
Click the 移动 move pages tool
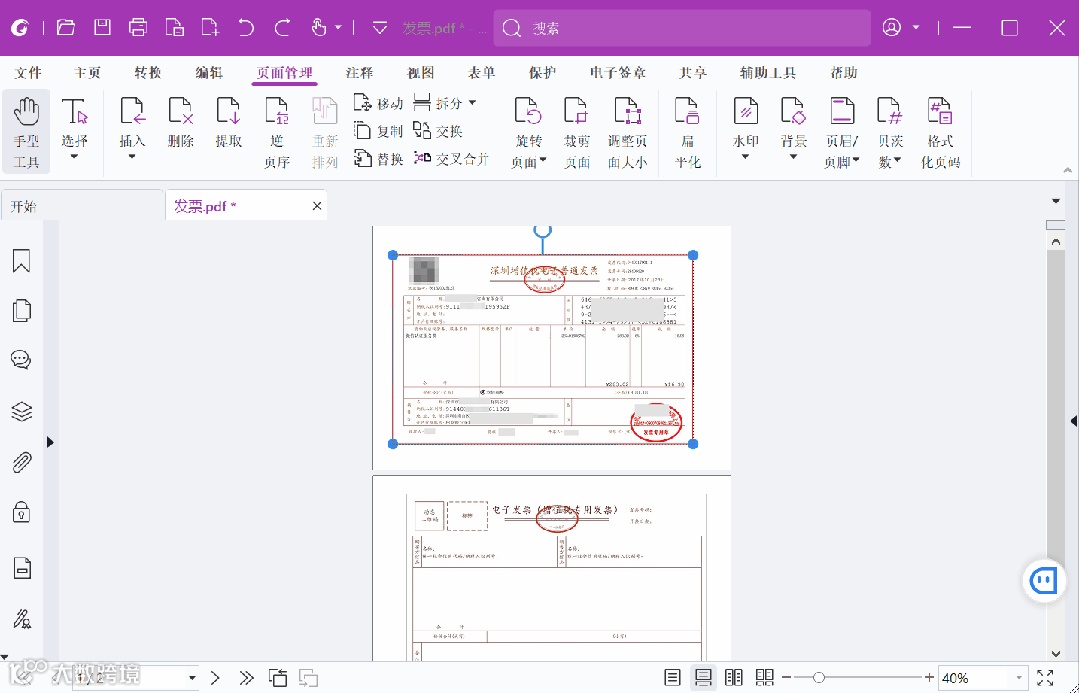pos(378,103)
